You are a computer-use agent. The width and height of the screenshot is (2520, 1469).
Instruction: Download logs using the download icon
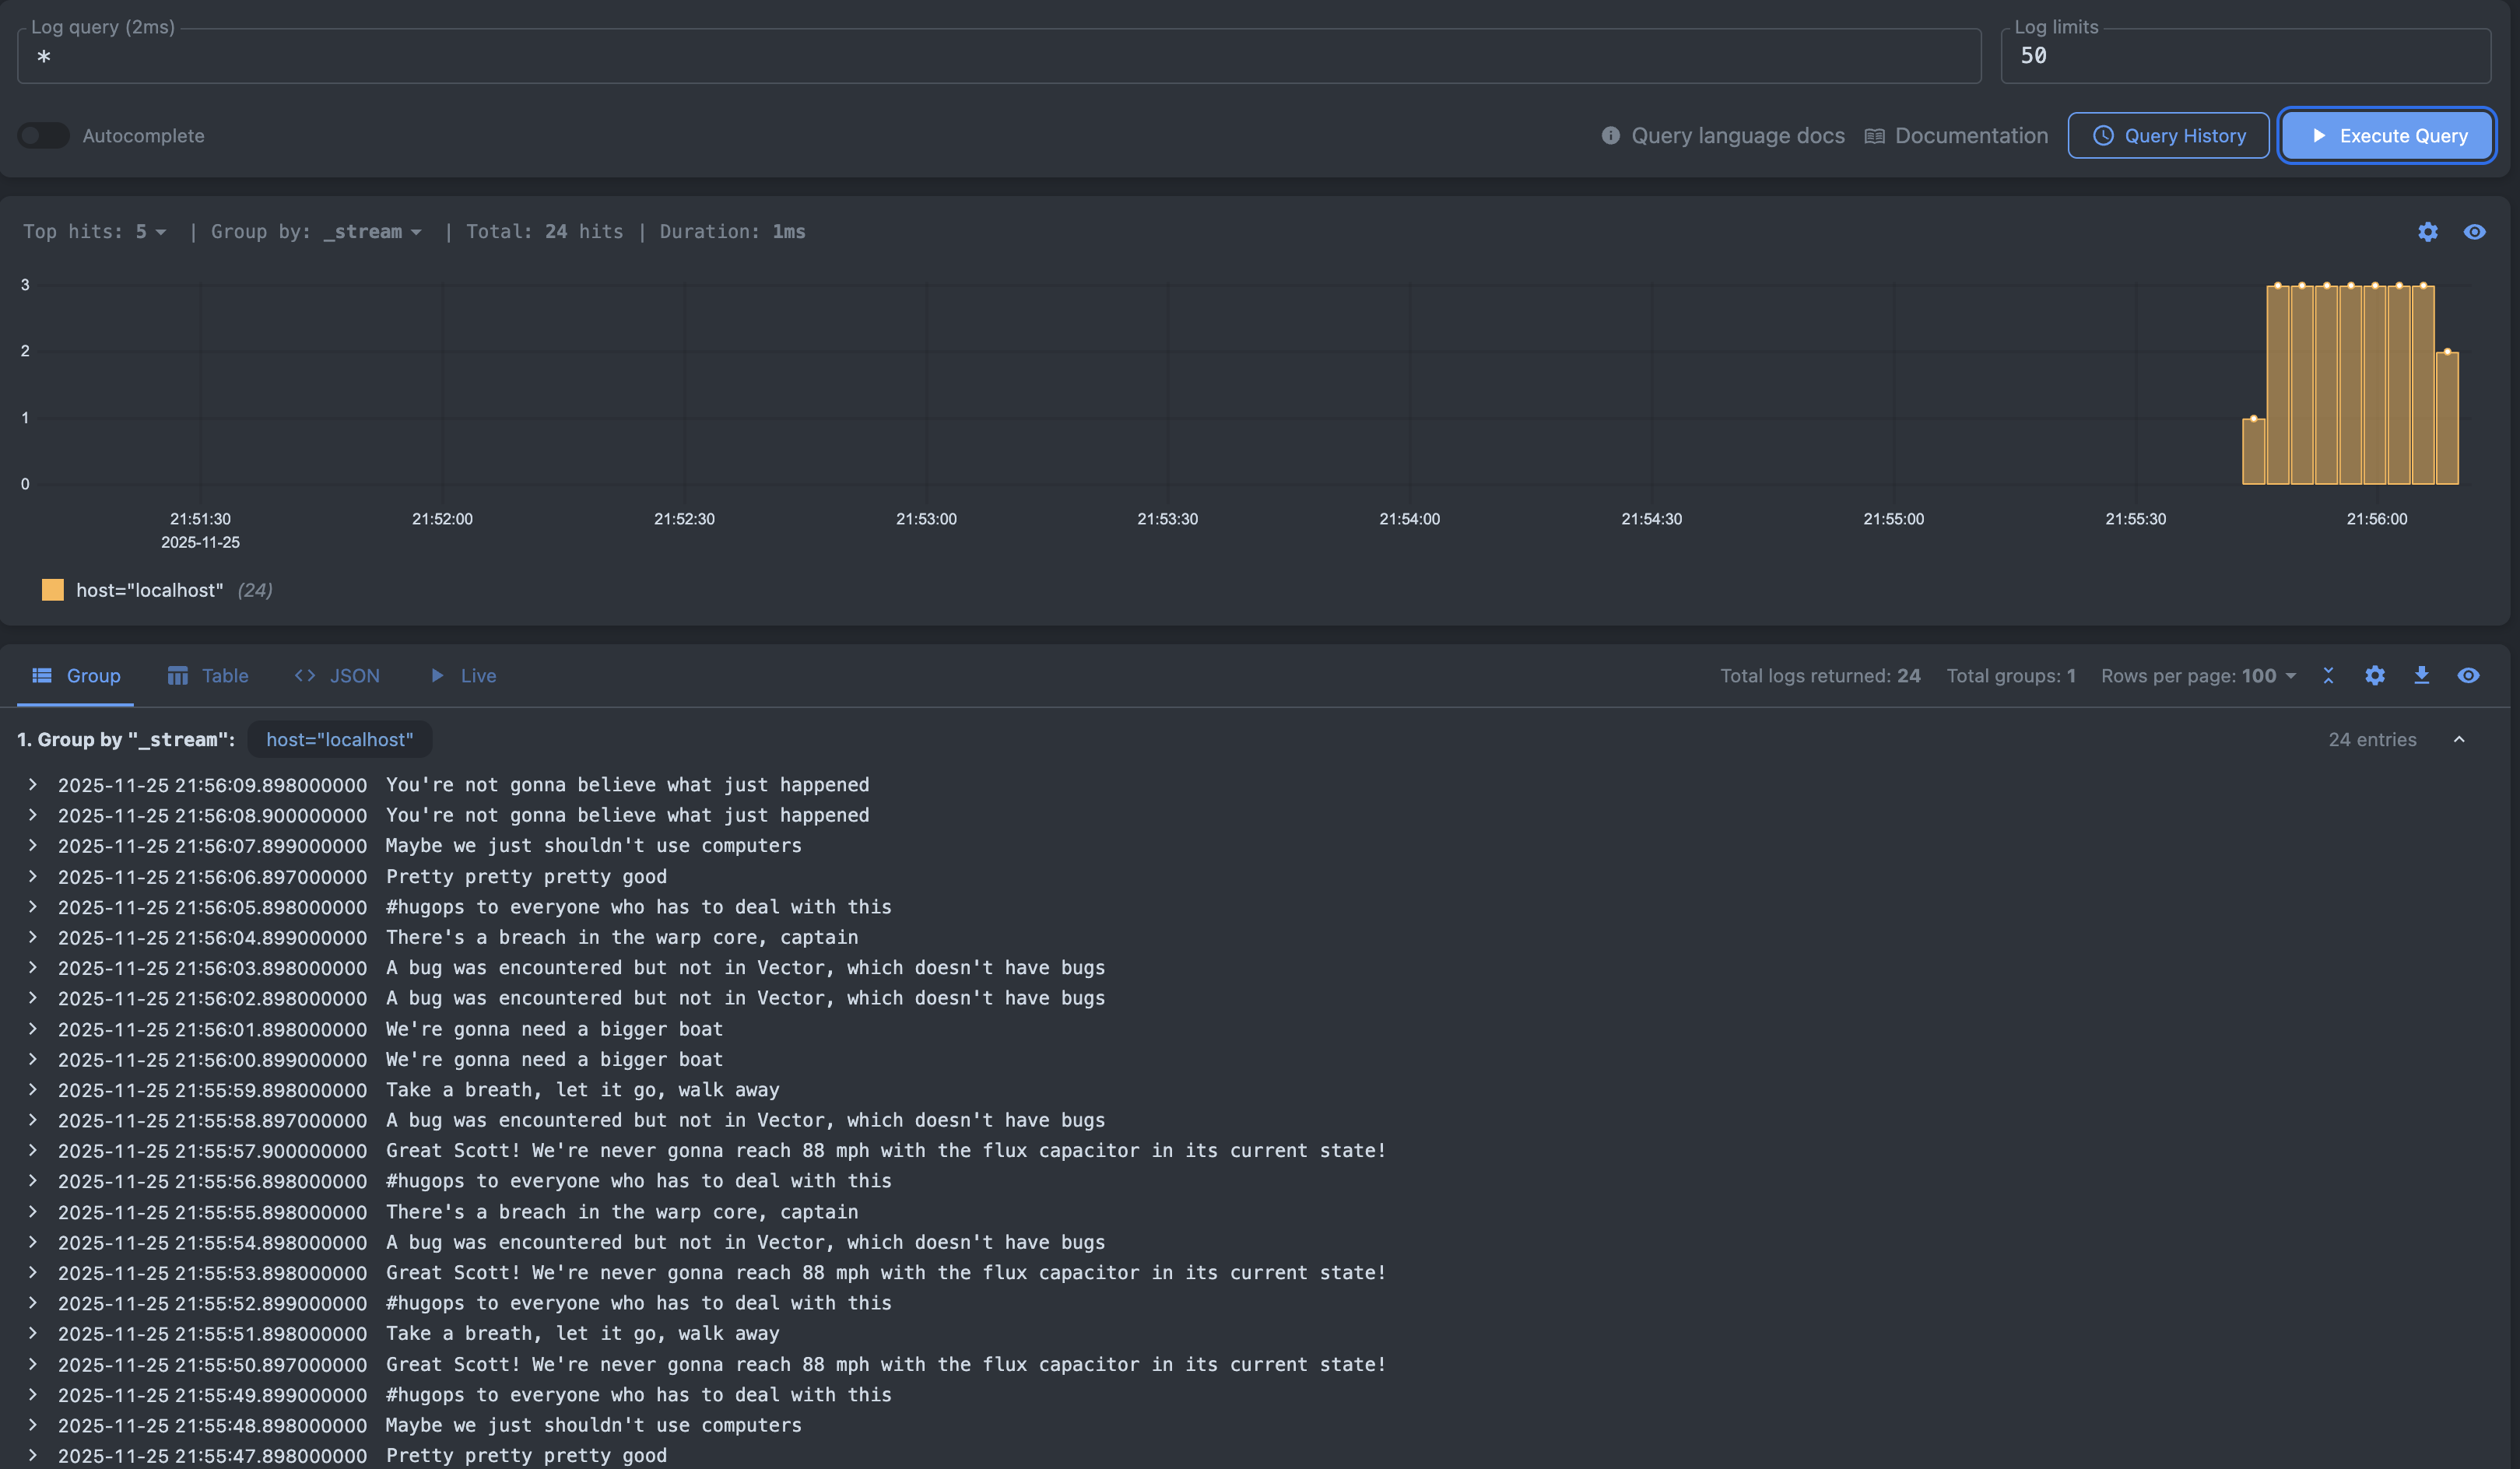tap(2421, 676)
